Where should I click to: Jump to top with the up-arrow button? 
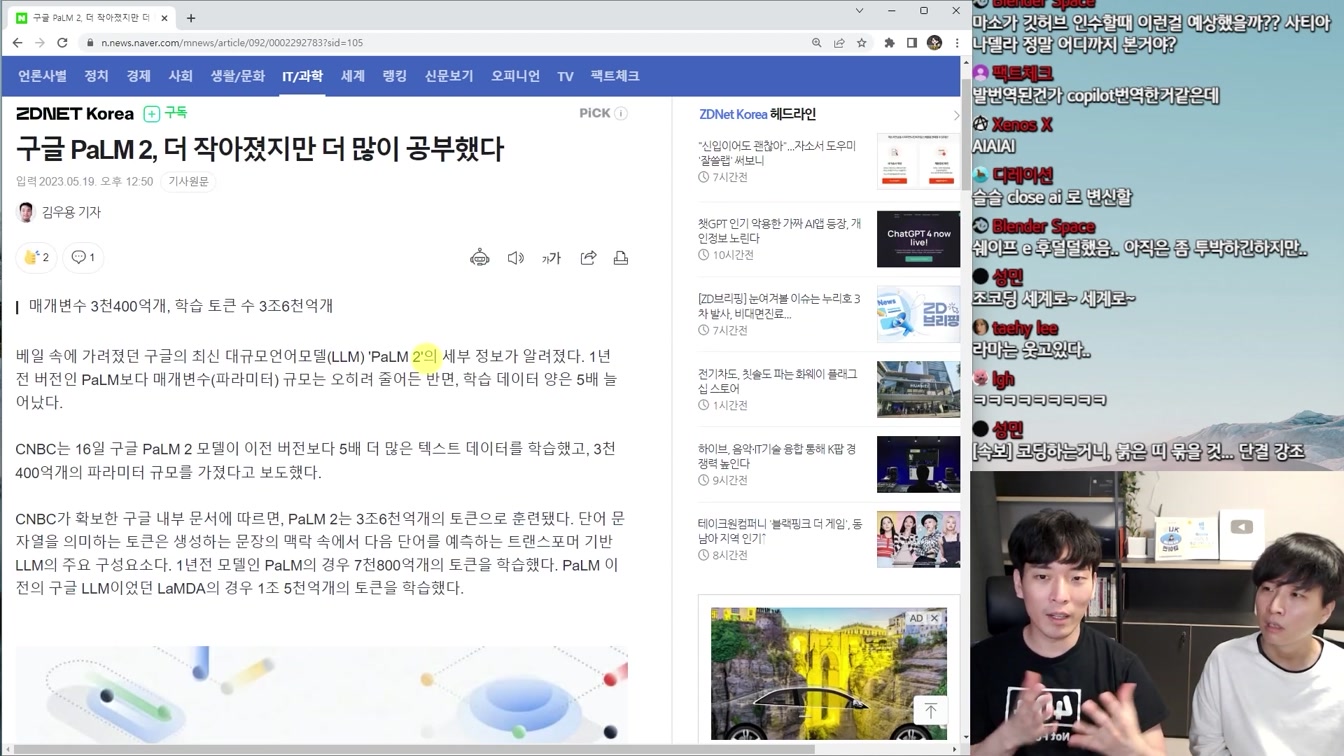(x=930, y=710)
